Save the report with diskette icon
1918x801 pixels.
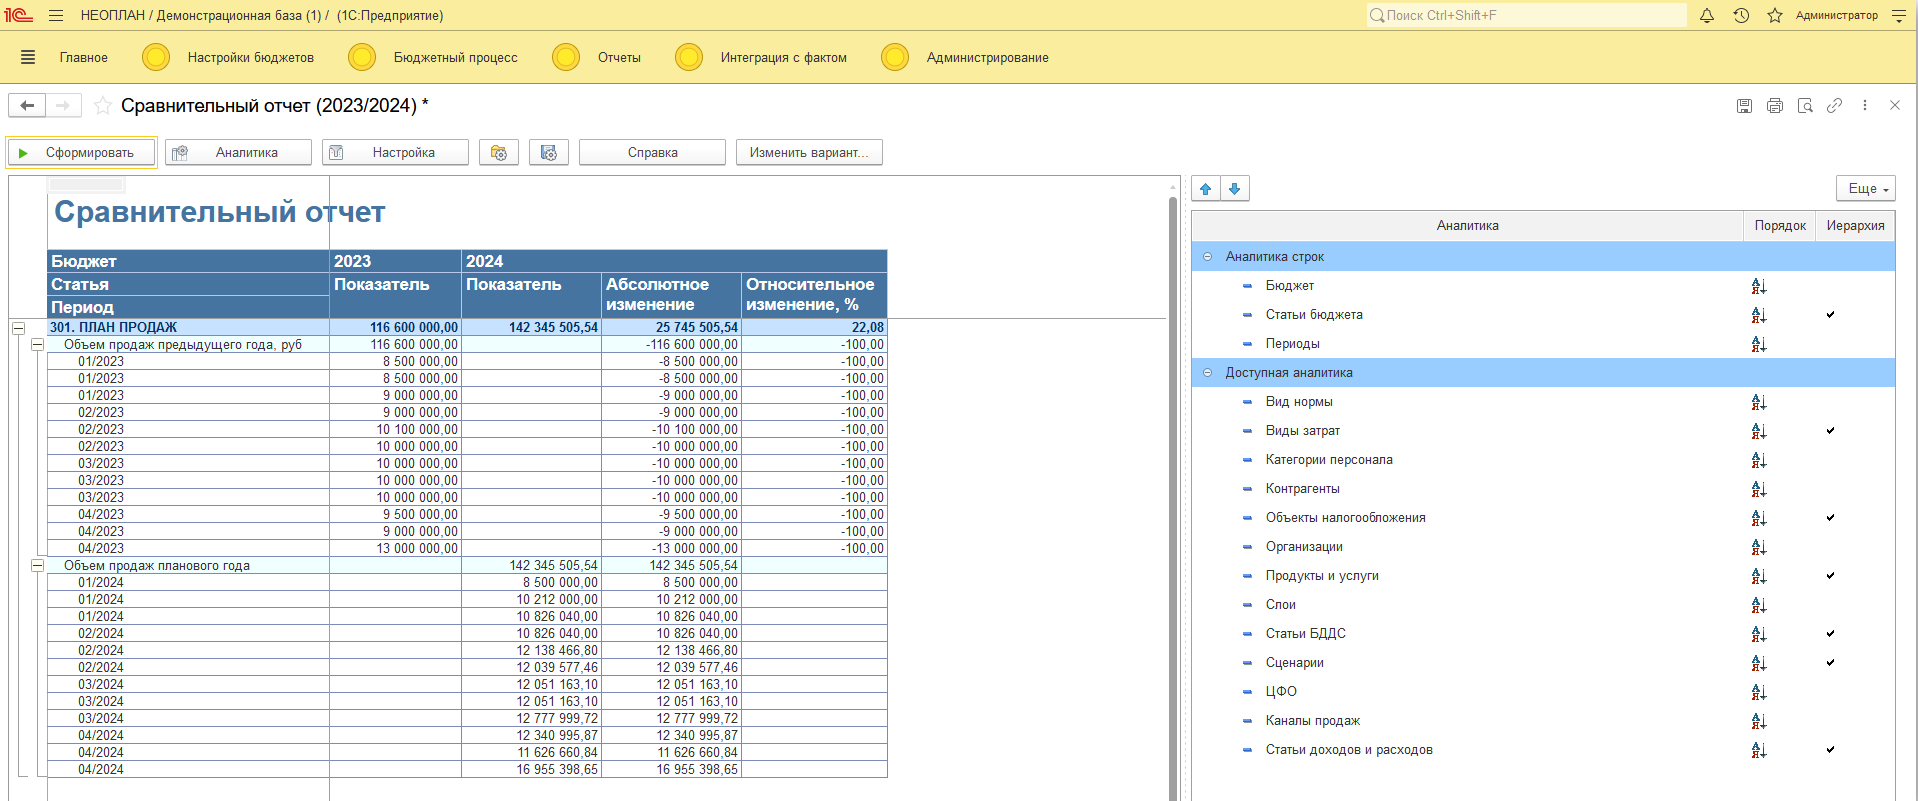1744,105
